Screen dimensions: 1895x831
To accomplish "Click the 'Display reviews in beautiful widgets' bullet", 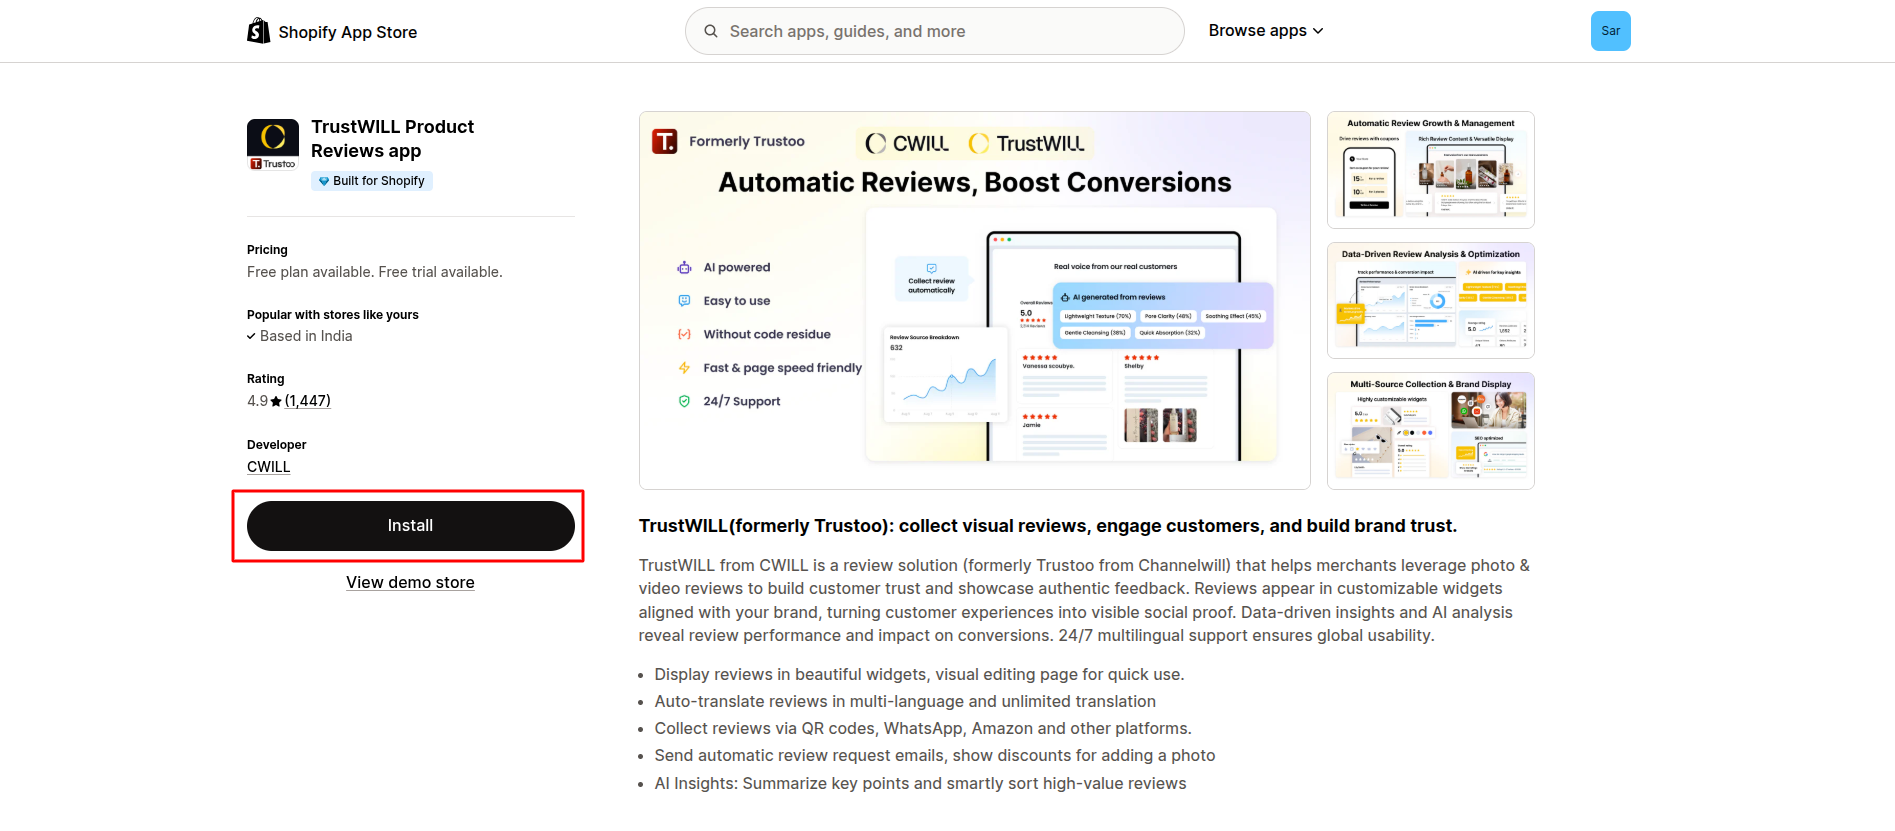I will 919,675.
